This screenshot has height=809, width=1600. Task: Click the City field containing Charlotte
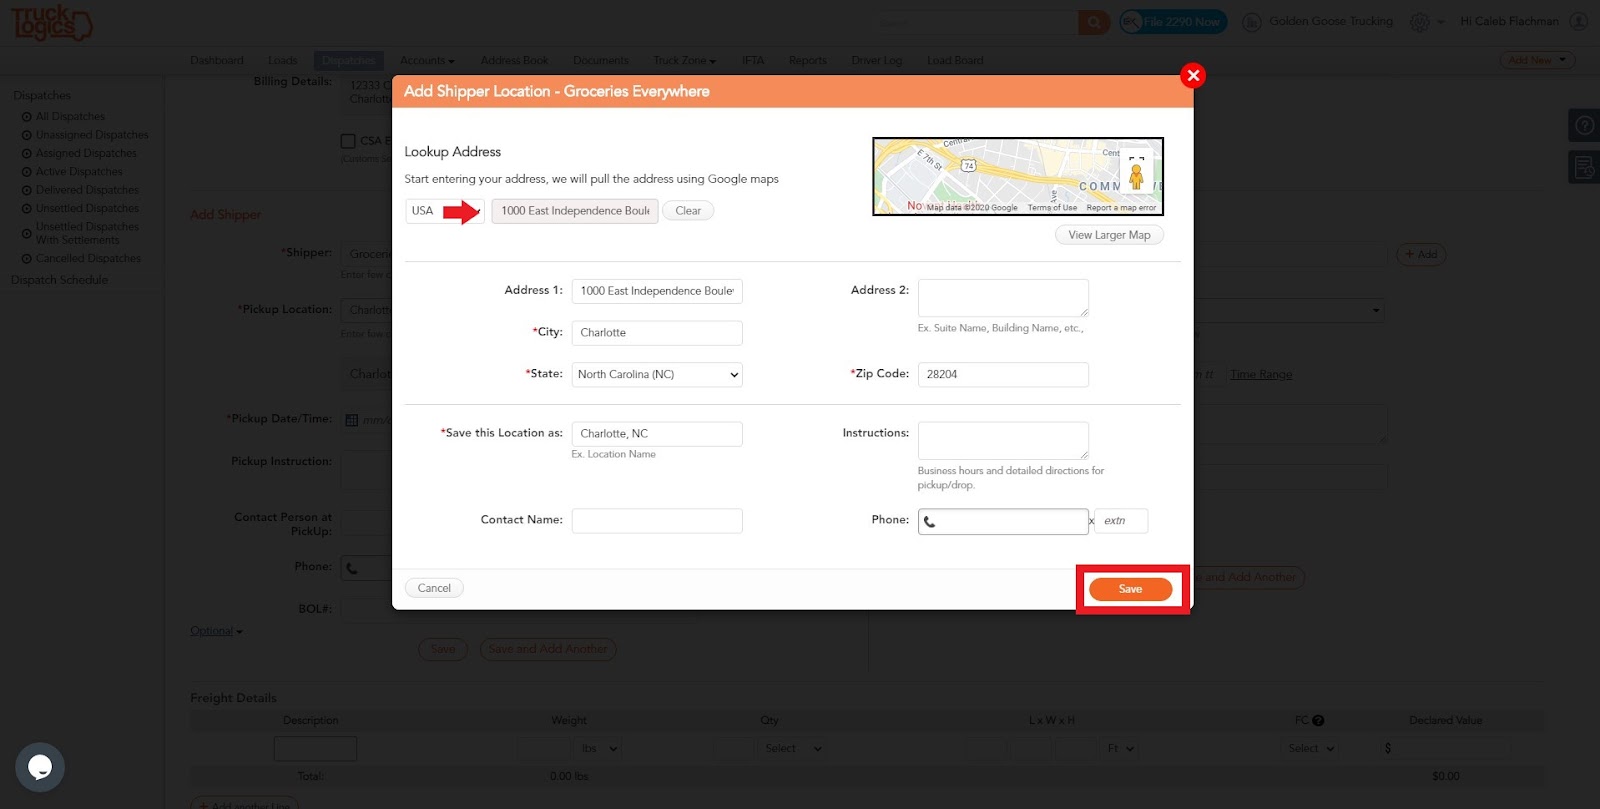(x=657, y=333)
